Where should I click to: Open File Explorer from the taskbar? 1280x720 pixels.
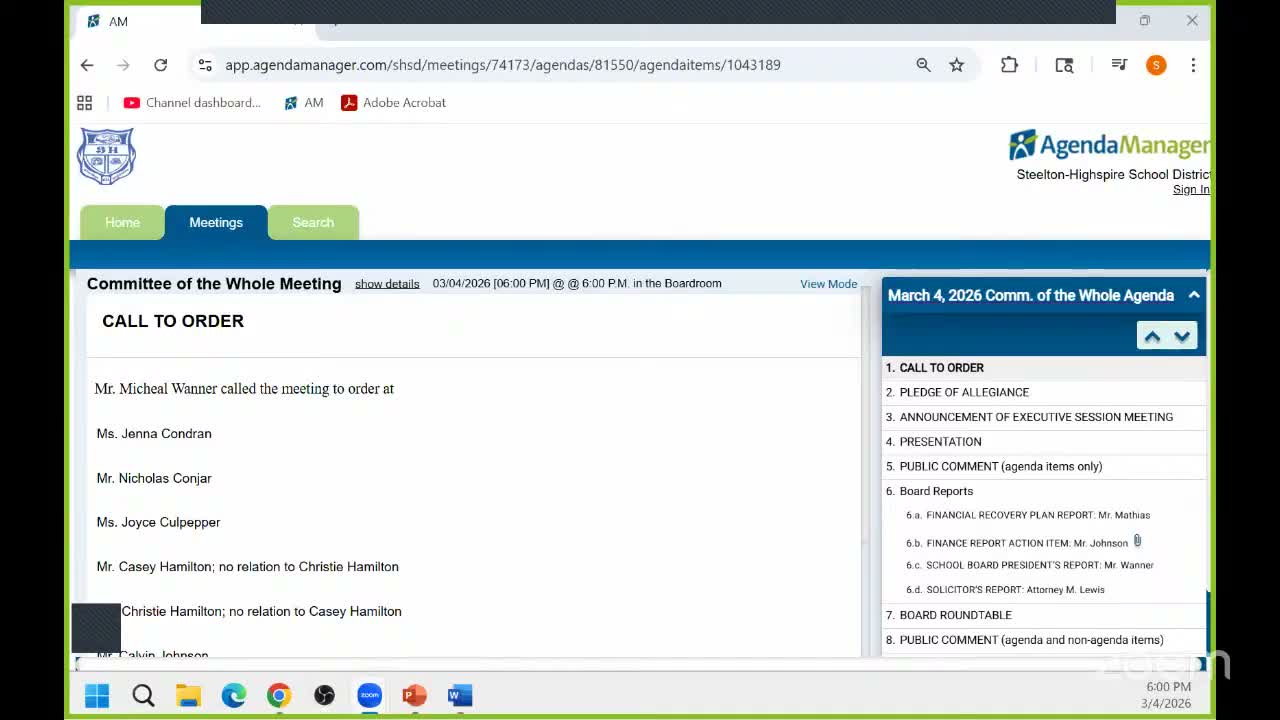pyautogui.click(x=188, y=696)
